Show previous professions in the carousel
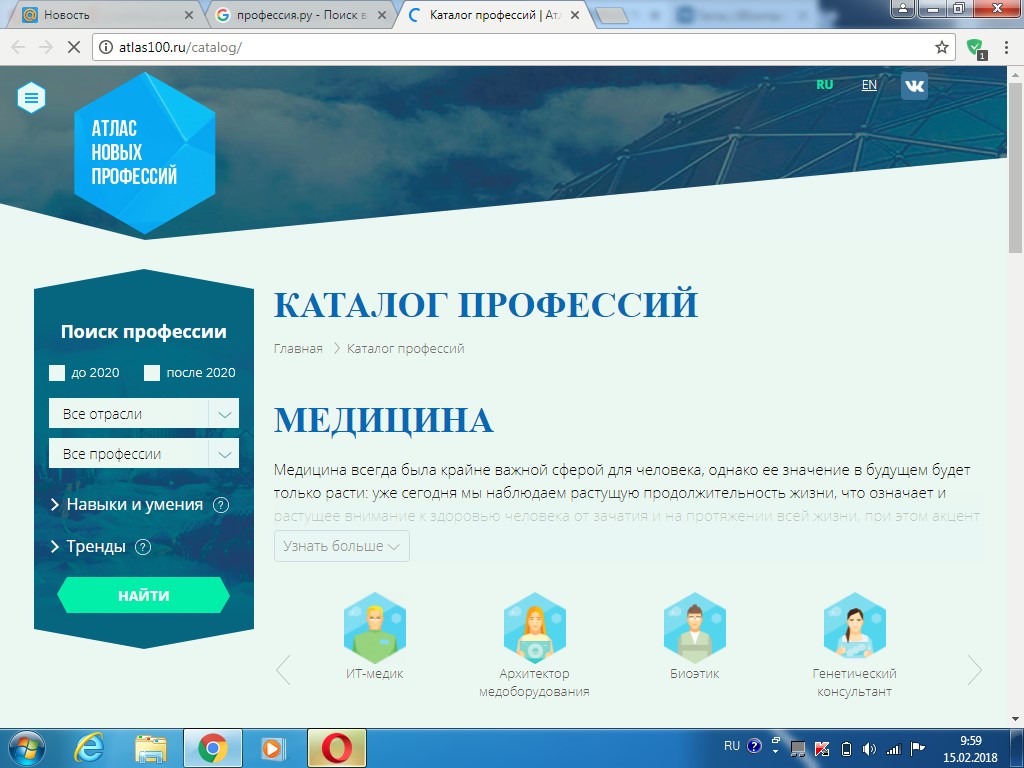 283,670
